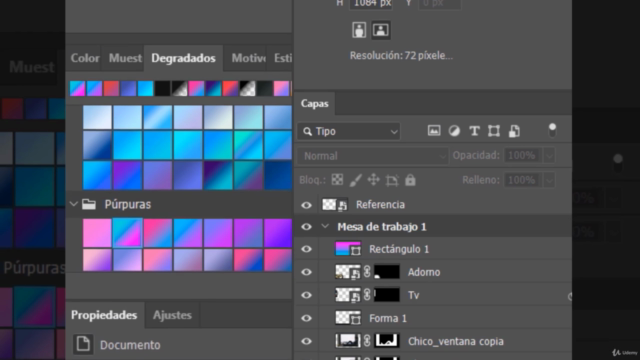
Task: Click the Relleno 100% value field
Action: (x=523, y=180)
